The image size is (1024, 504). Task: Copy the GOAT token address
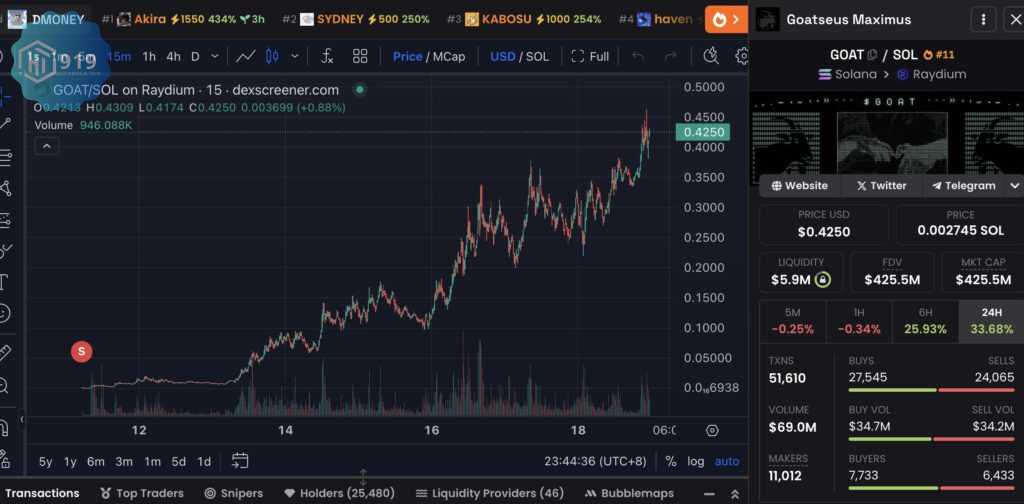click(872, 55)
